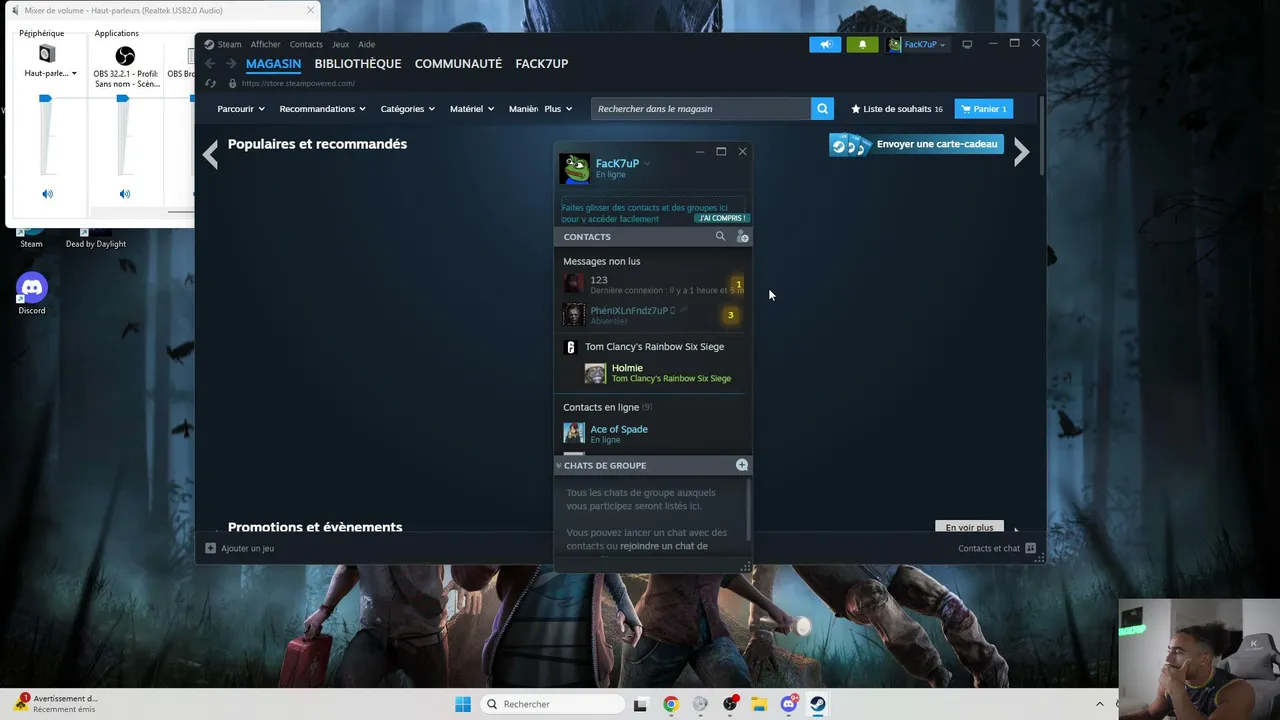This screenshot has width=1280, height=720.
Task: Click the Steam taskbar icon
Action: point(818,704)
